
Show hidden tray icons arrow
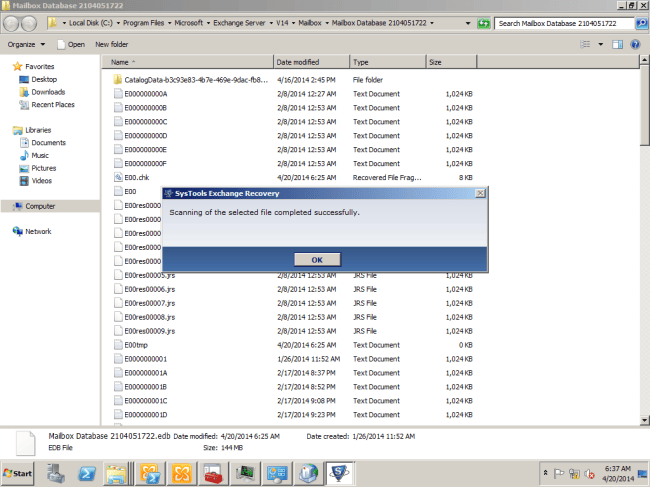click(x=546, y=473)
